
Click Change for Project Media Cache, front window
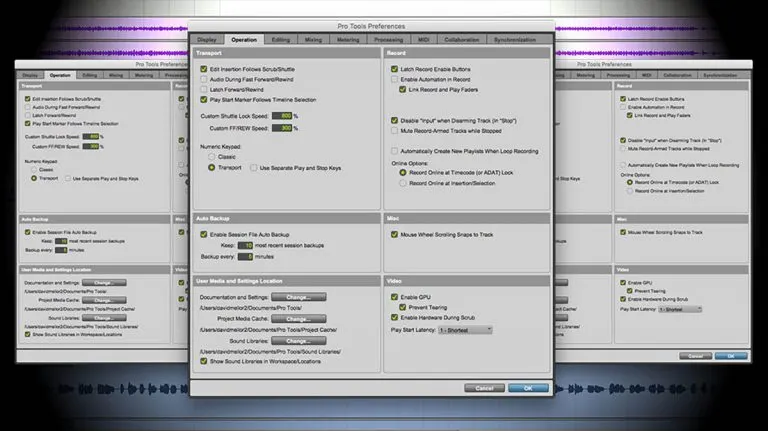pos(299,319)
